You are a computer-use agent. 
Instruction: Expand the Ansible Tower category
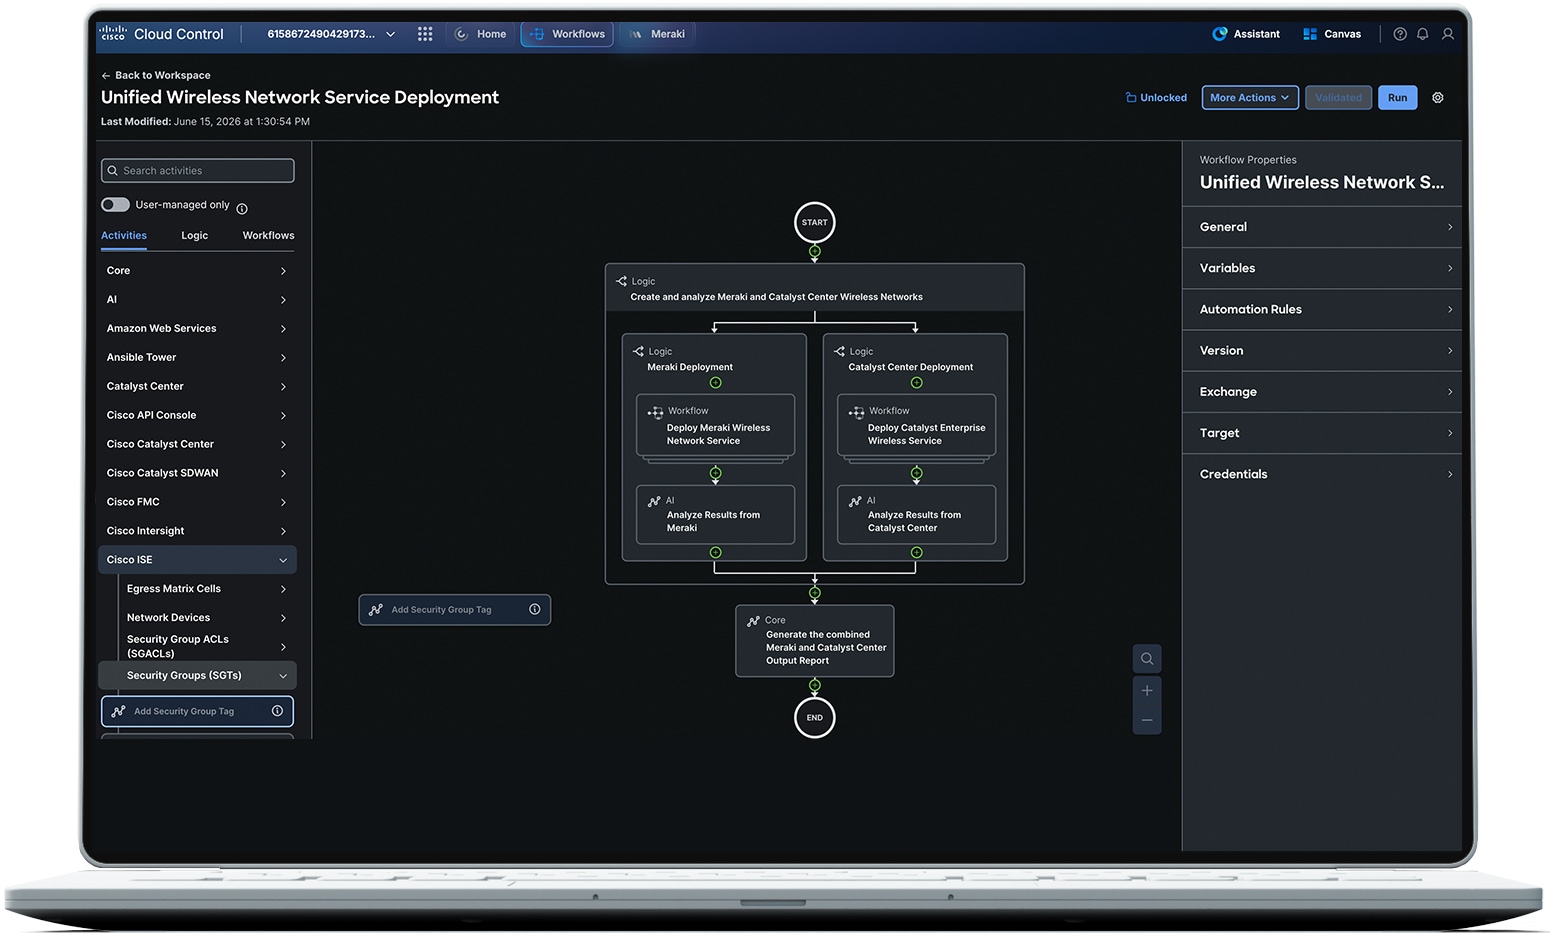click(197, 358)
